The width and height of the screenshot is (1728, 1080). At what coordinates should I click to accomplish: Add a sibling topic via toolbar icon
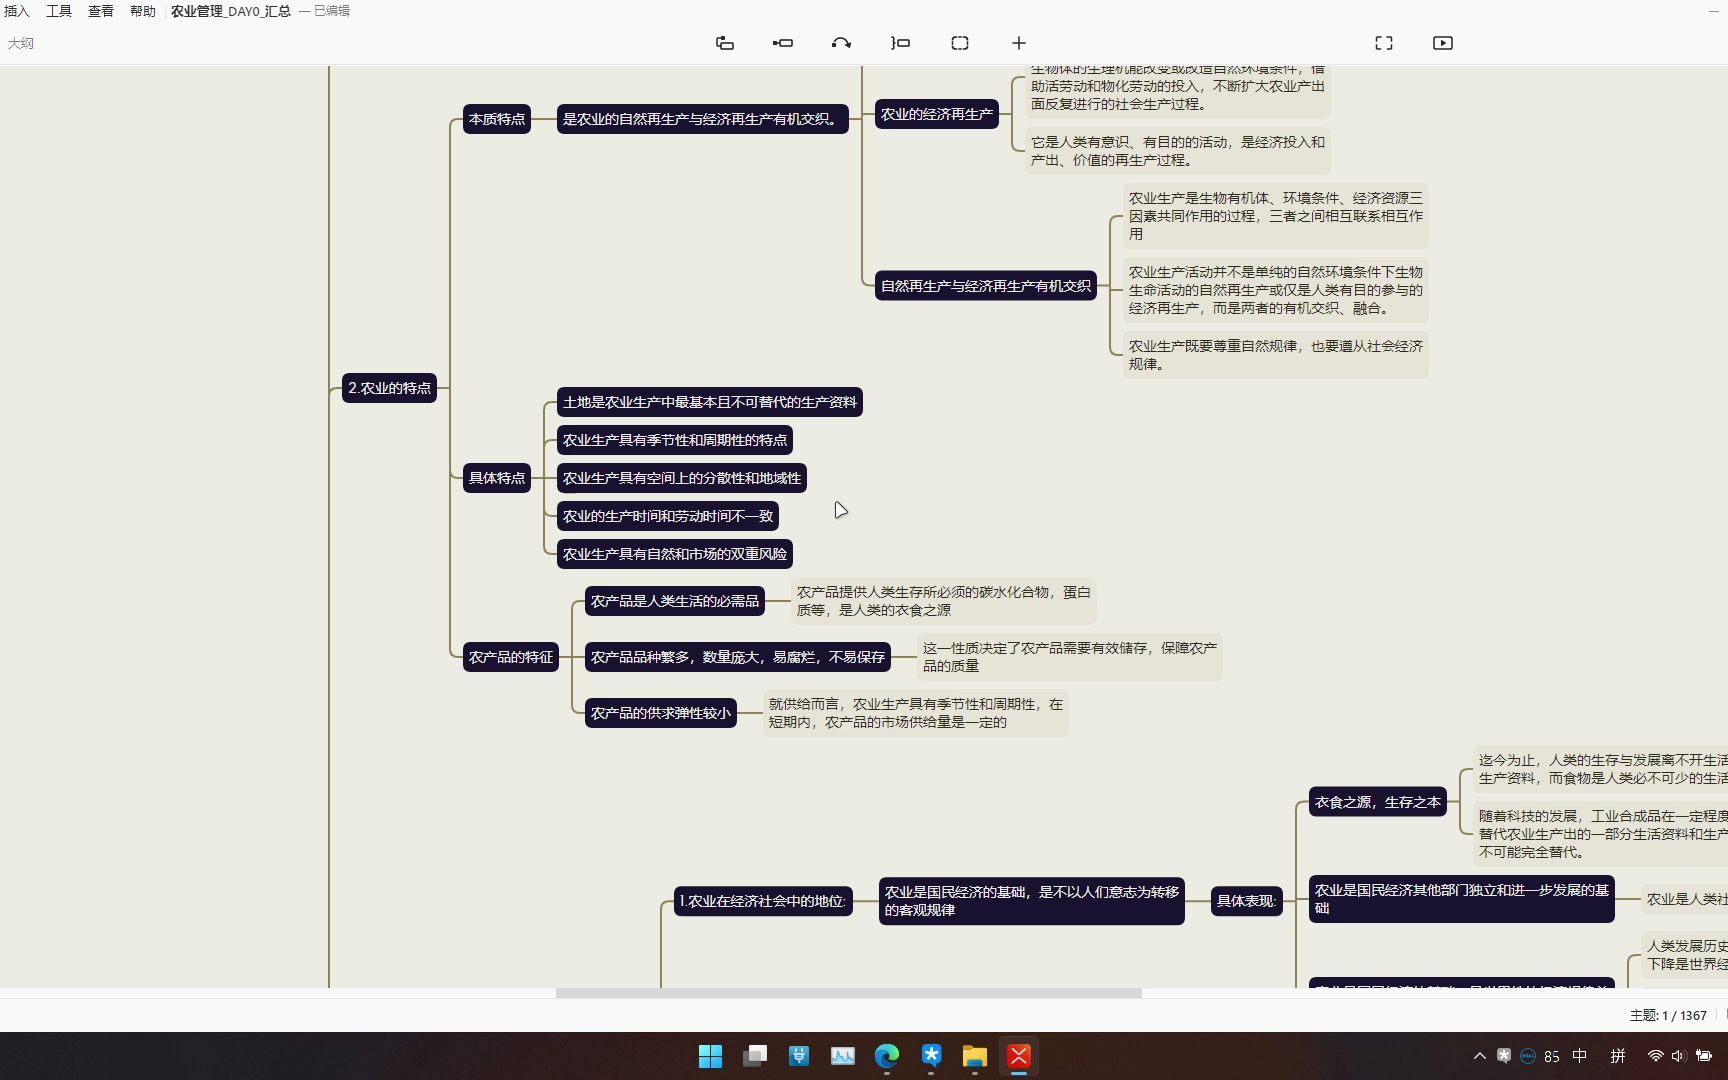(725, 43)
